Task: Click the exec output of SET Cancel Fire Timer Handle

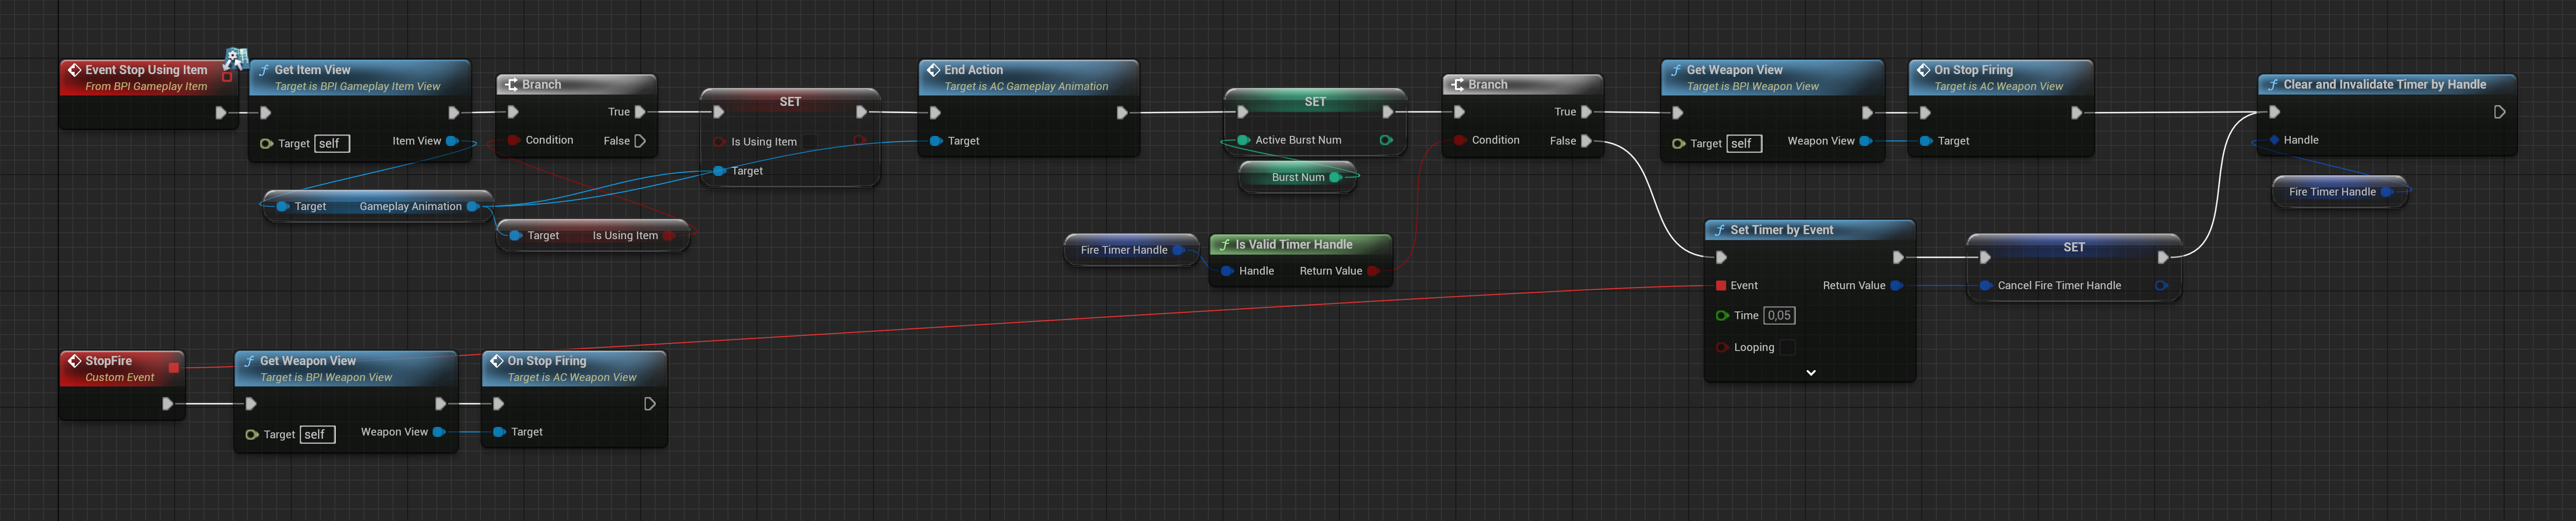Action: [x=2163, y=258]
